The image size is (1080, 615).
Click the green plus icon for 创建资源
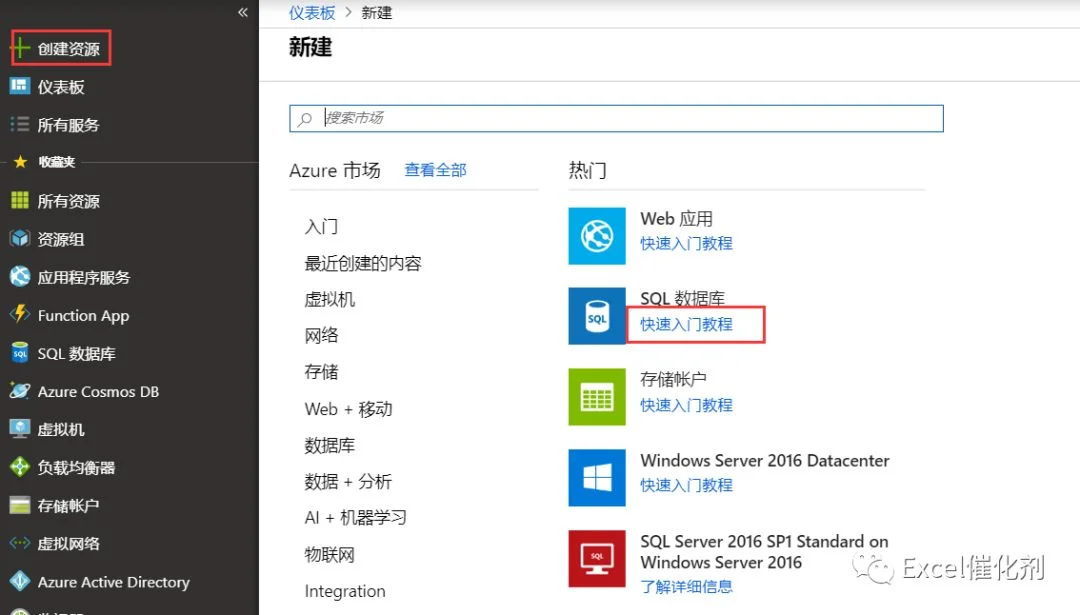21,48
